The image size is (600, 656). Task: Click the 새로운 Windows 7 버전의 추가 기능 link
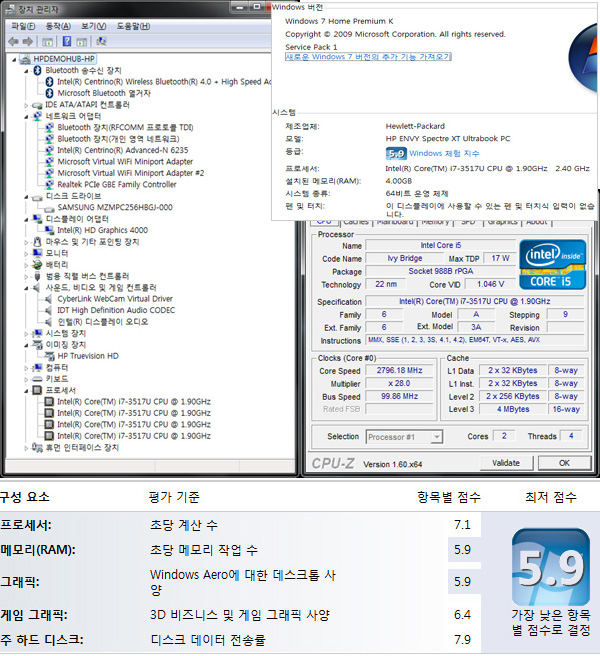click(368, 56)
